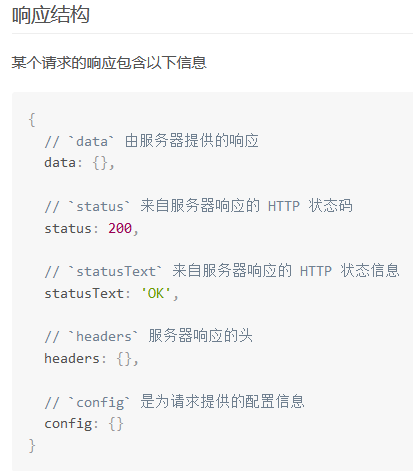Click the closing curly brace in code
This screenshot has width=413, height=471.
click(32, 446)
